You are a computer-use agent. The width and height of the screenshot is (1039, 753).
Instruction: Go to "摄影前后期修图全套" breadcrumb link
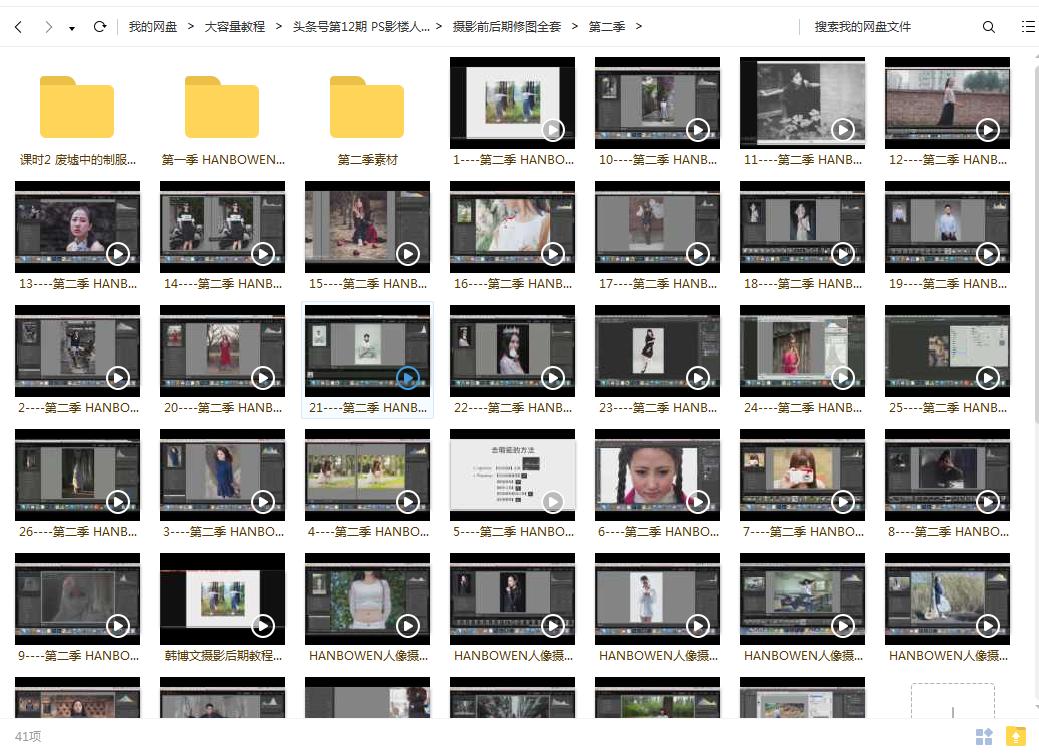pyautogui.click(x=506, y=27)
